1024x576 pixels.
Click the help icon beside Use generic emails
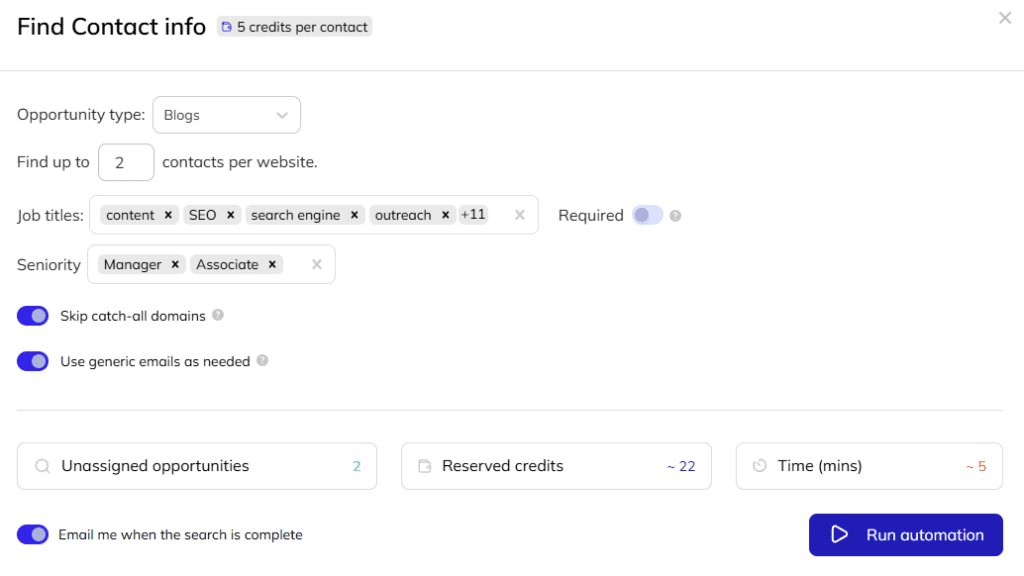262,361
